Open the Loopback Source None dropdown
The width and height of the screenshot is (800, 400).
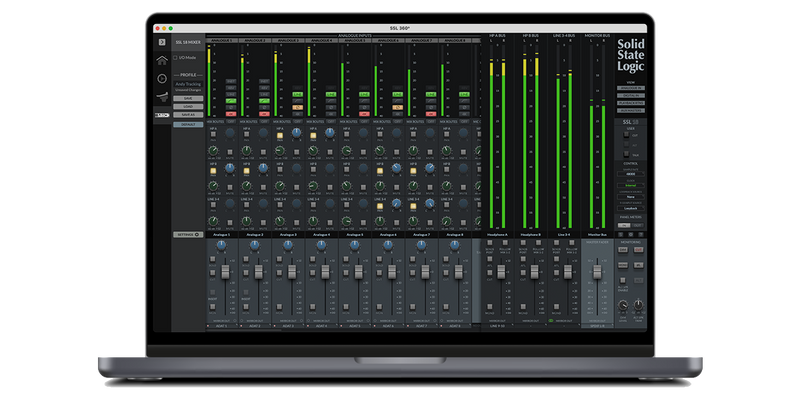[x=631, y=197]
